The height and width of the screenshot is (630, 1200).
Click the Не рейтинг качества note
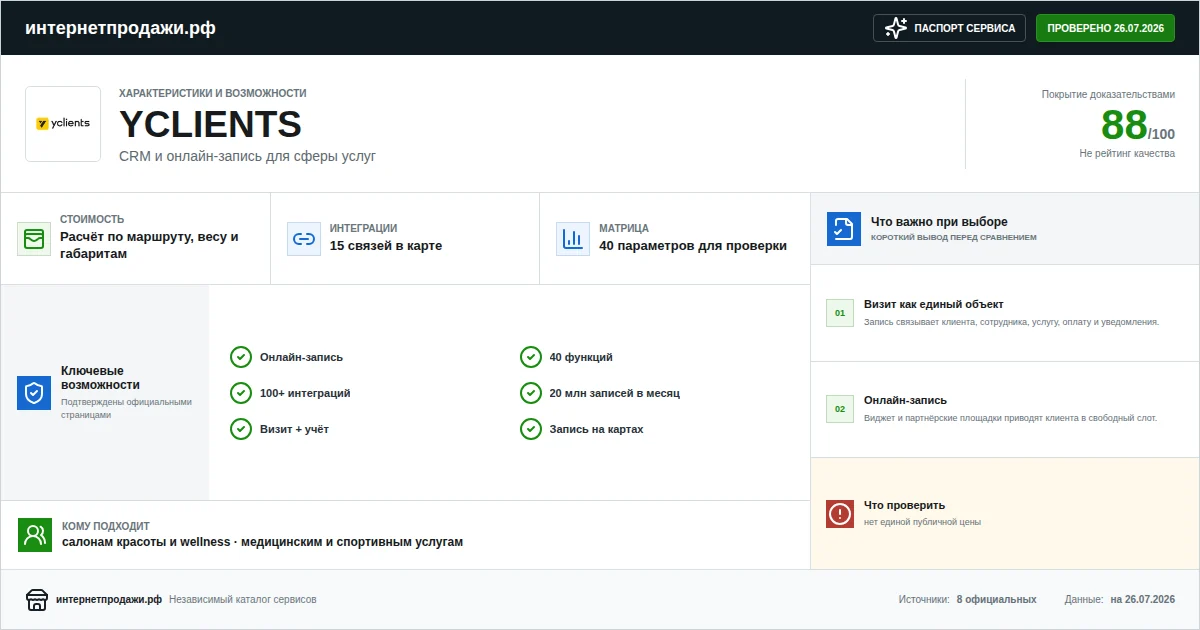[x=1127, y=154]
